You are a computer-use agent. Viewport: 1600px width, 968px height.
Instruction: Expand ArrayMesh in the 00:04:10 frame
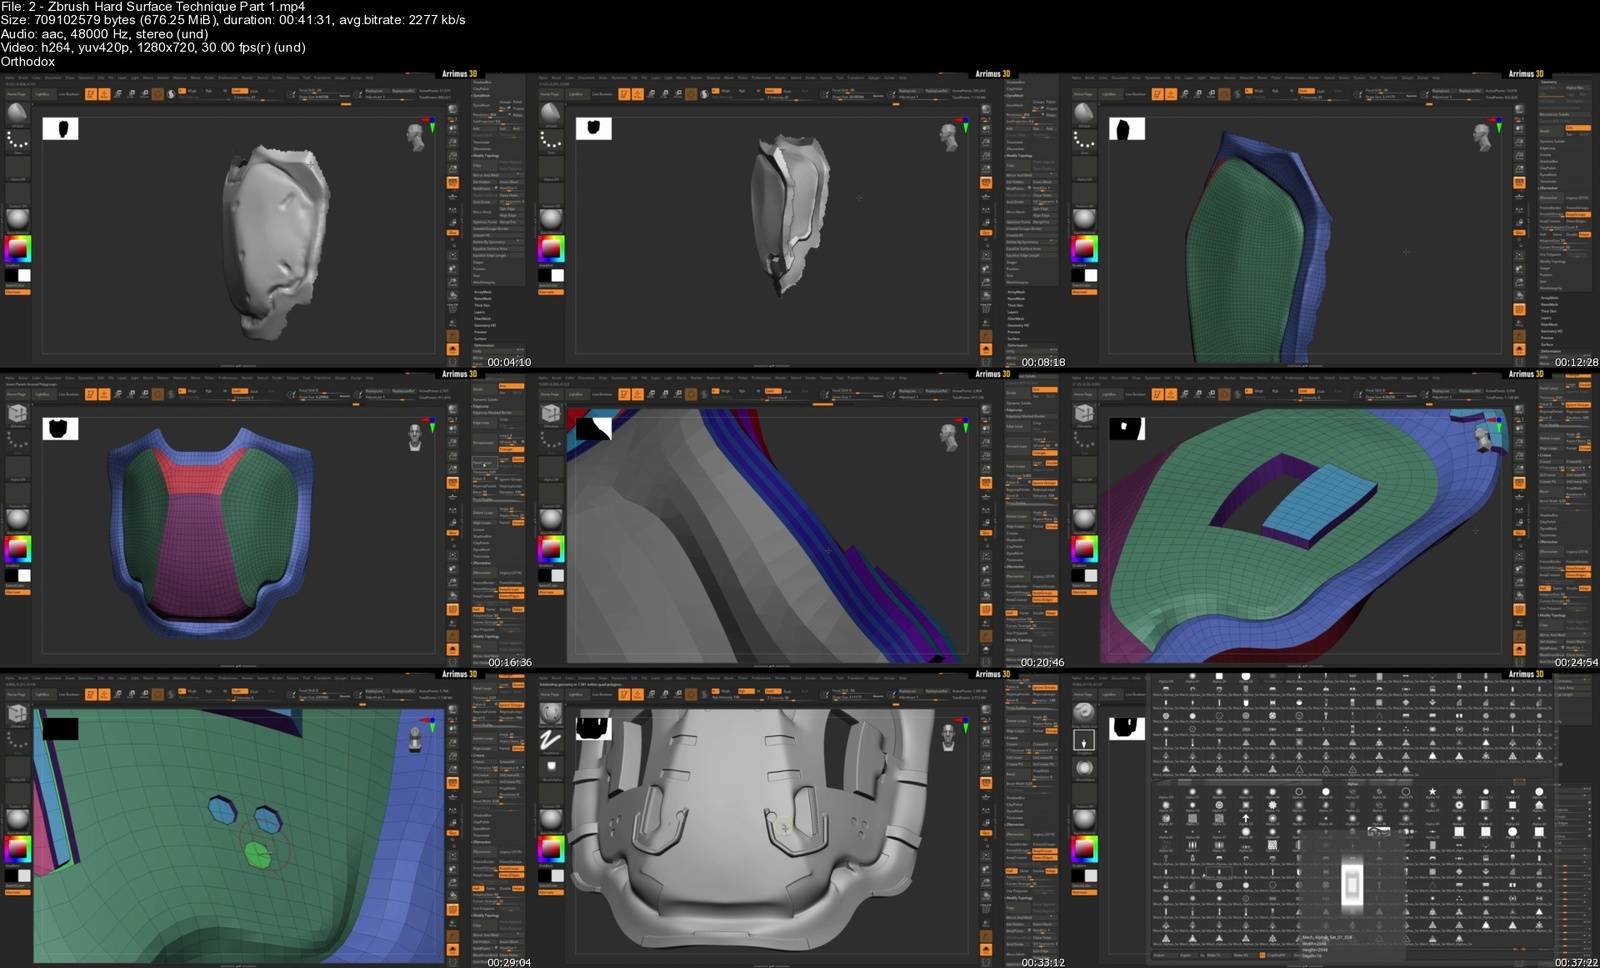click(483, 292)
